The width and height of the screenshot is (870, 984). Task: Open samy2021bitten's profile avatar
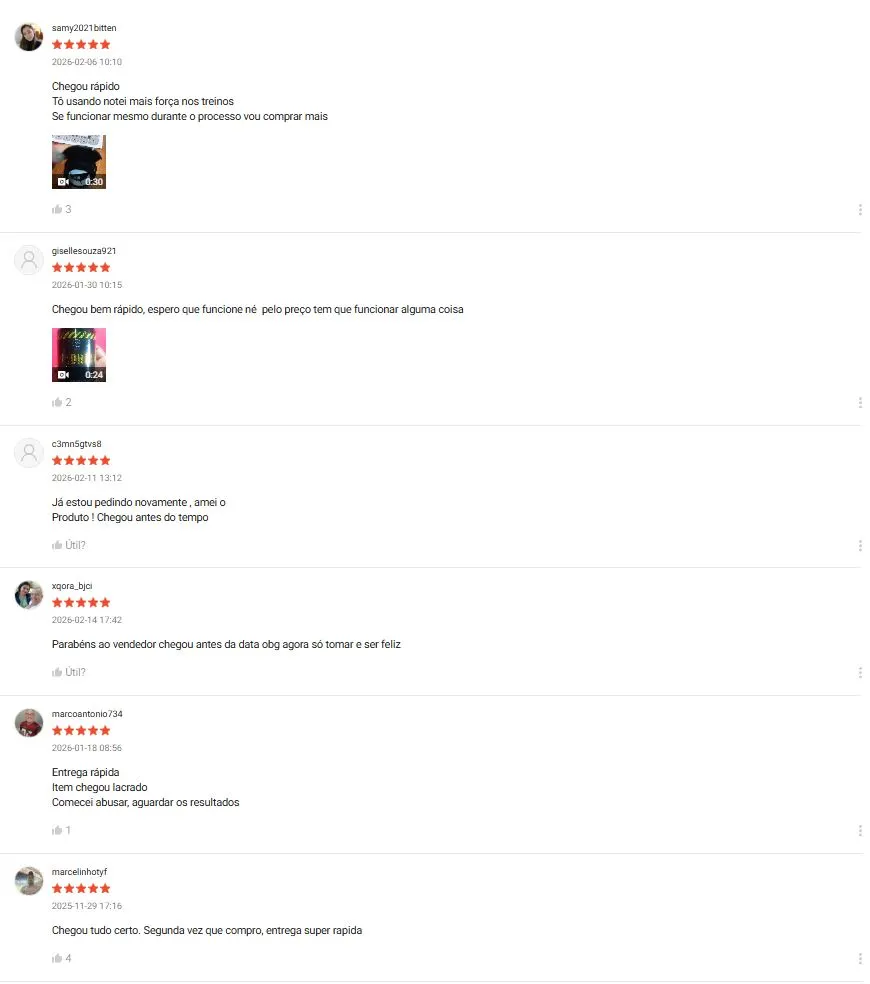click(x=29, y=37)
